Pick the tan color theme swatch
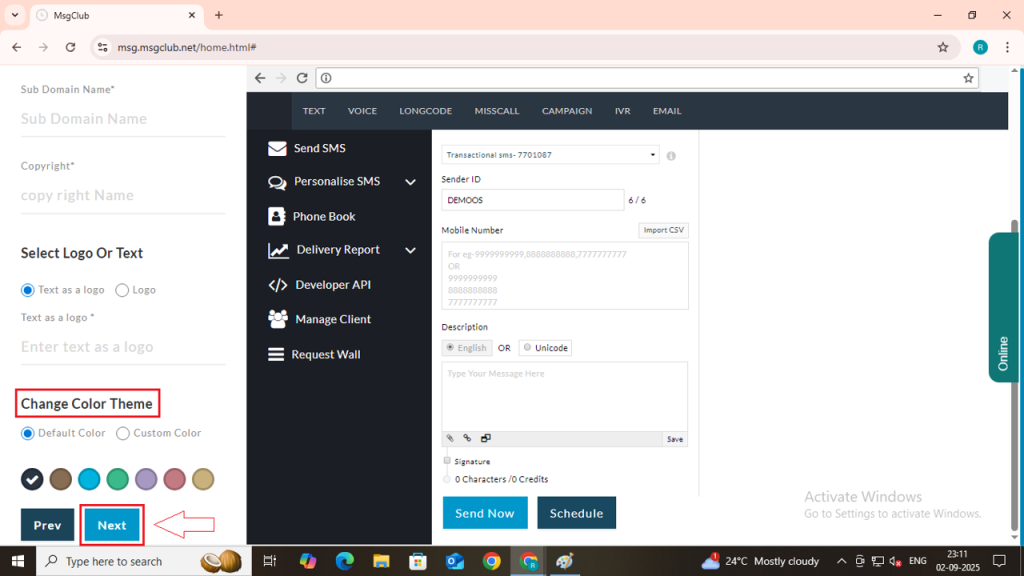The width and height of the screenshot is (1024, 576). coord(203,479)
